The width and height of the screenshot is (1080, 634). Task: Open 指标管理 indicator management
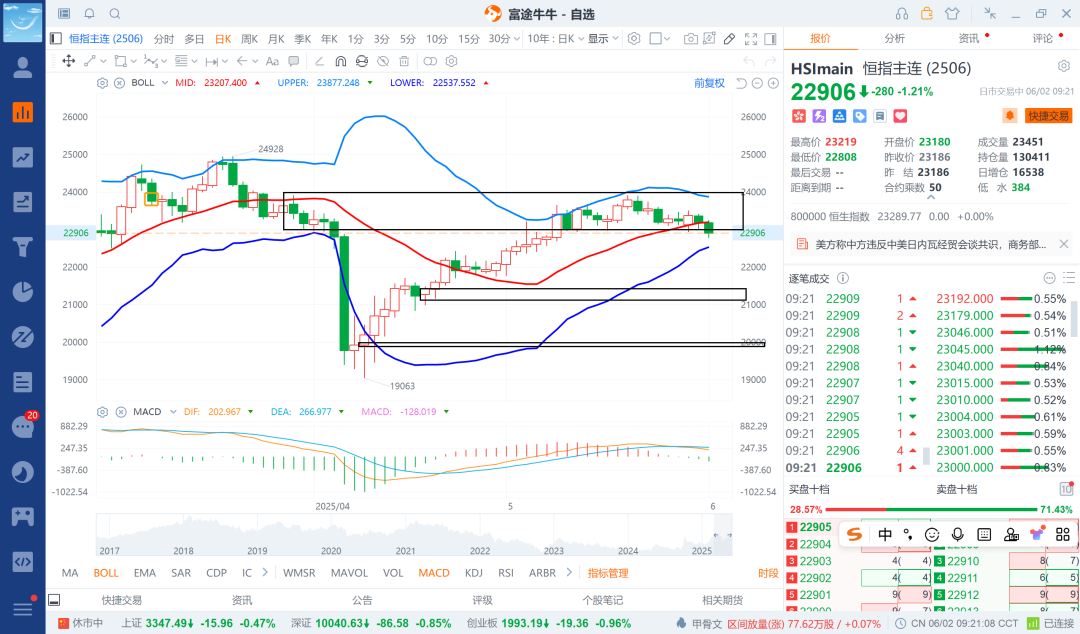click(x=608, y=573)
